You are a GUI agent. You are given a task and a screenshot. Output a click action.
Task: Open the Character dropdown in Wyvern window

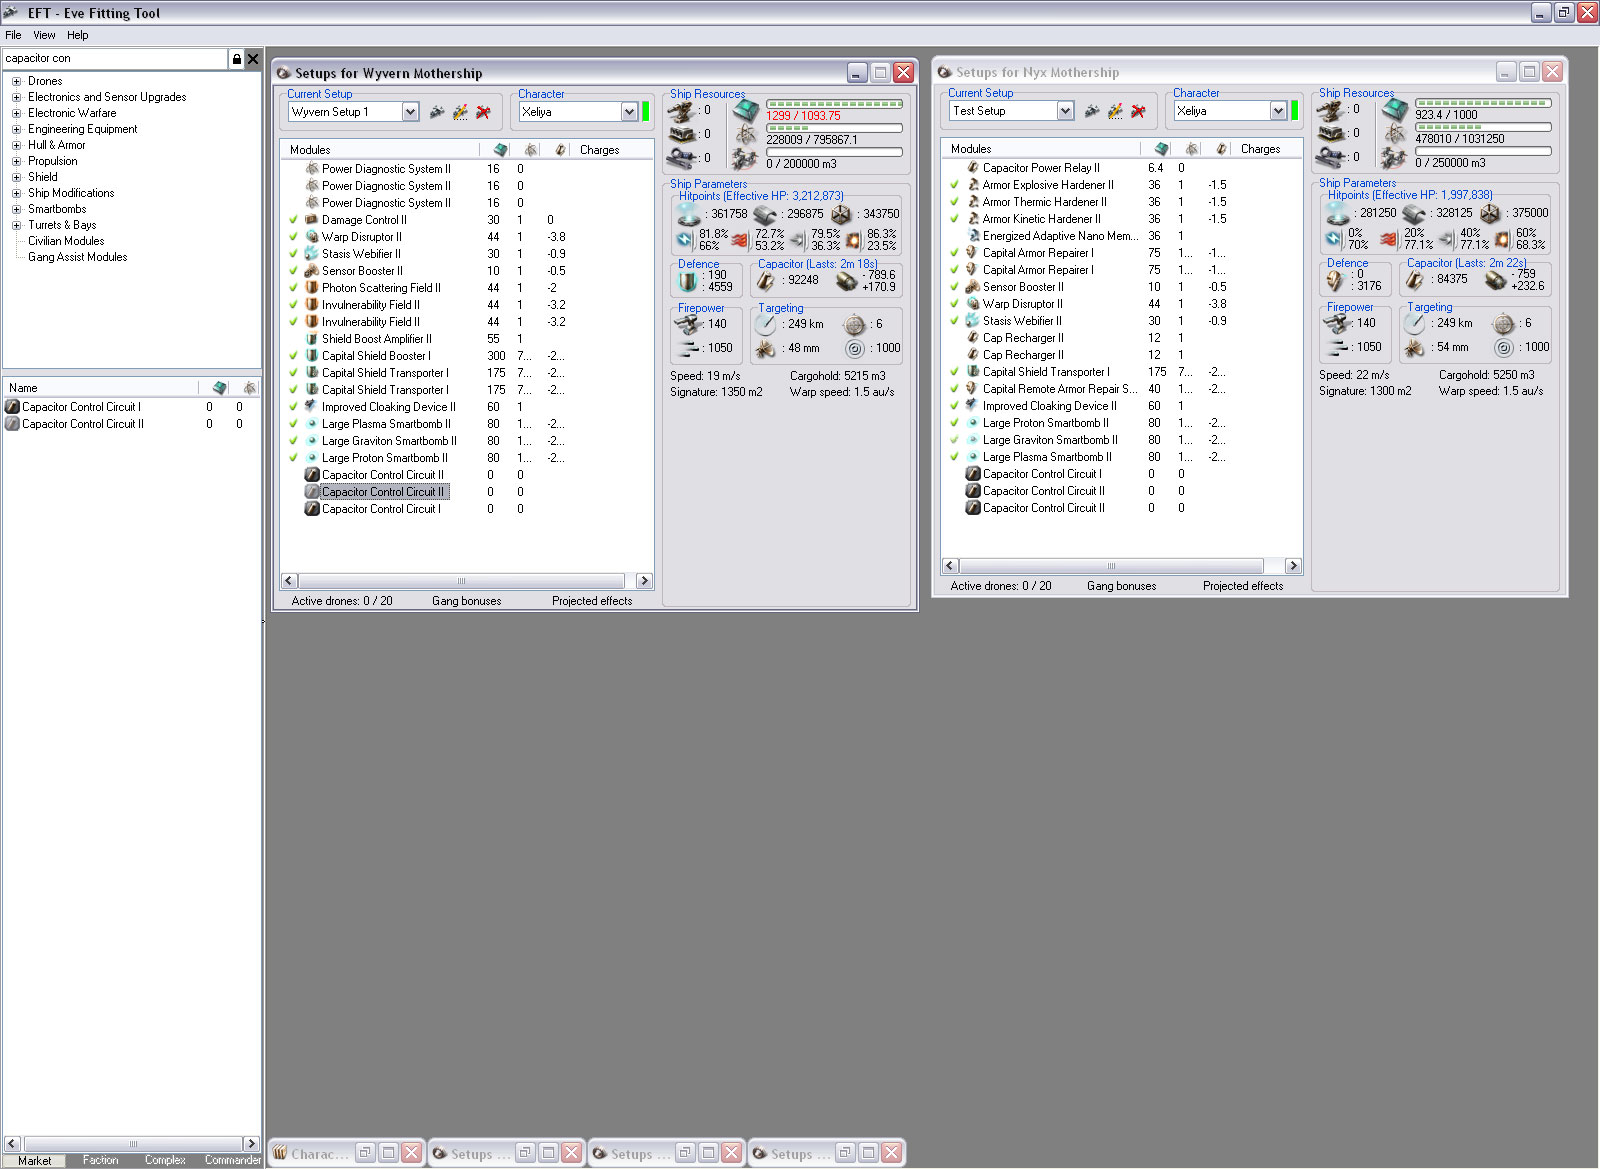pyautogui.click(x=629, y=112)
